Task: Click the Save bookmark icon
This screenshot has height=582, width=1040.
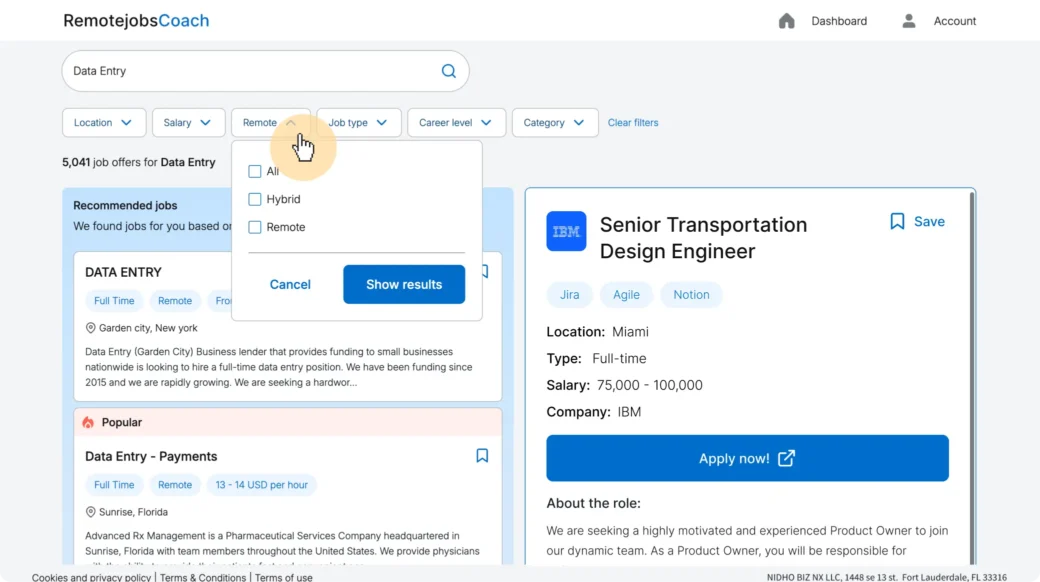Action: point(897,222)
